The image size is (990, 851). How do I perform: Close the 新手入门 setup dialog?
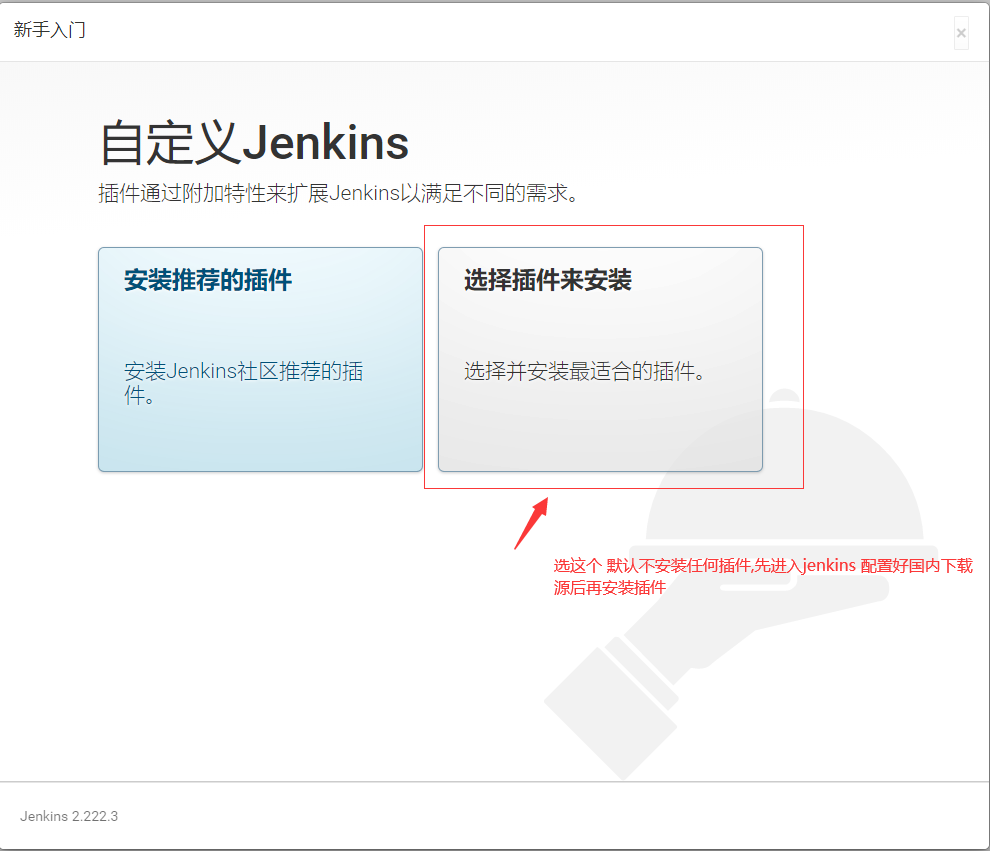[x=961, y=33]
